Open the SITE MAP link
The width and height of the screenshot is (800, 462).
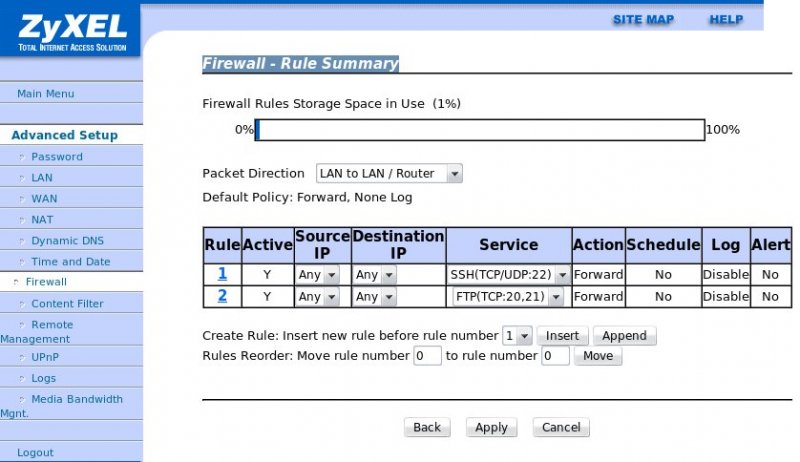tap(643, 20)
